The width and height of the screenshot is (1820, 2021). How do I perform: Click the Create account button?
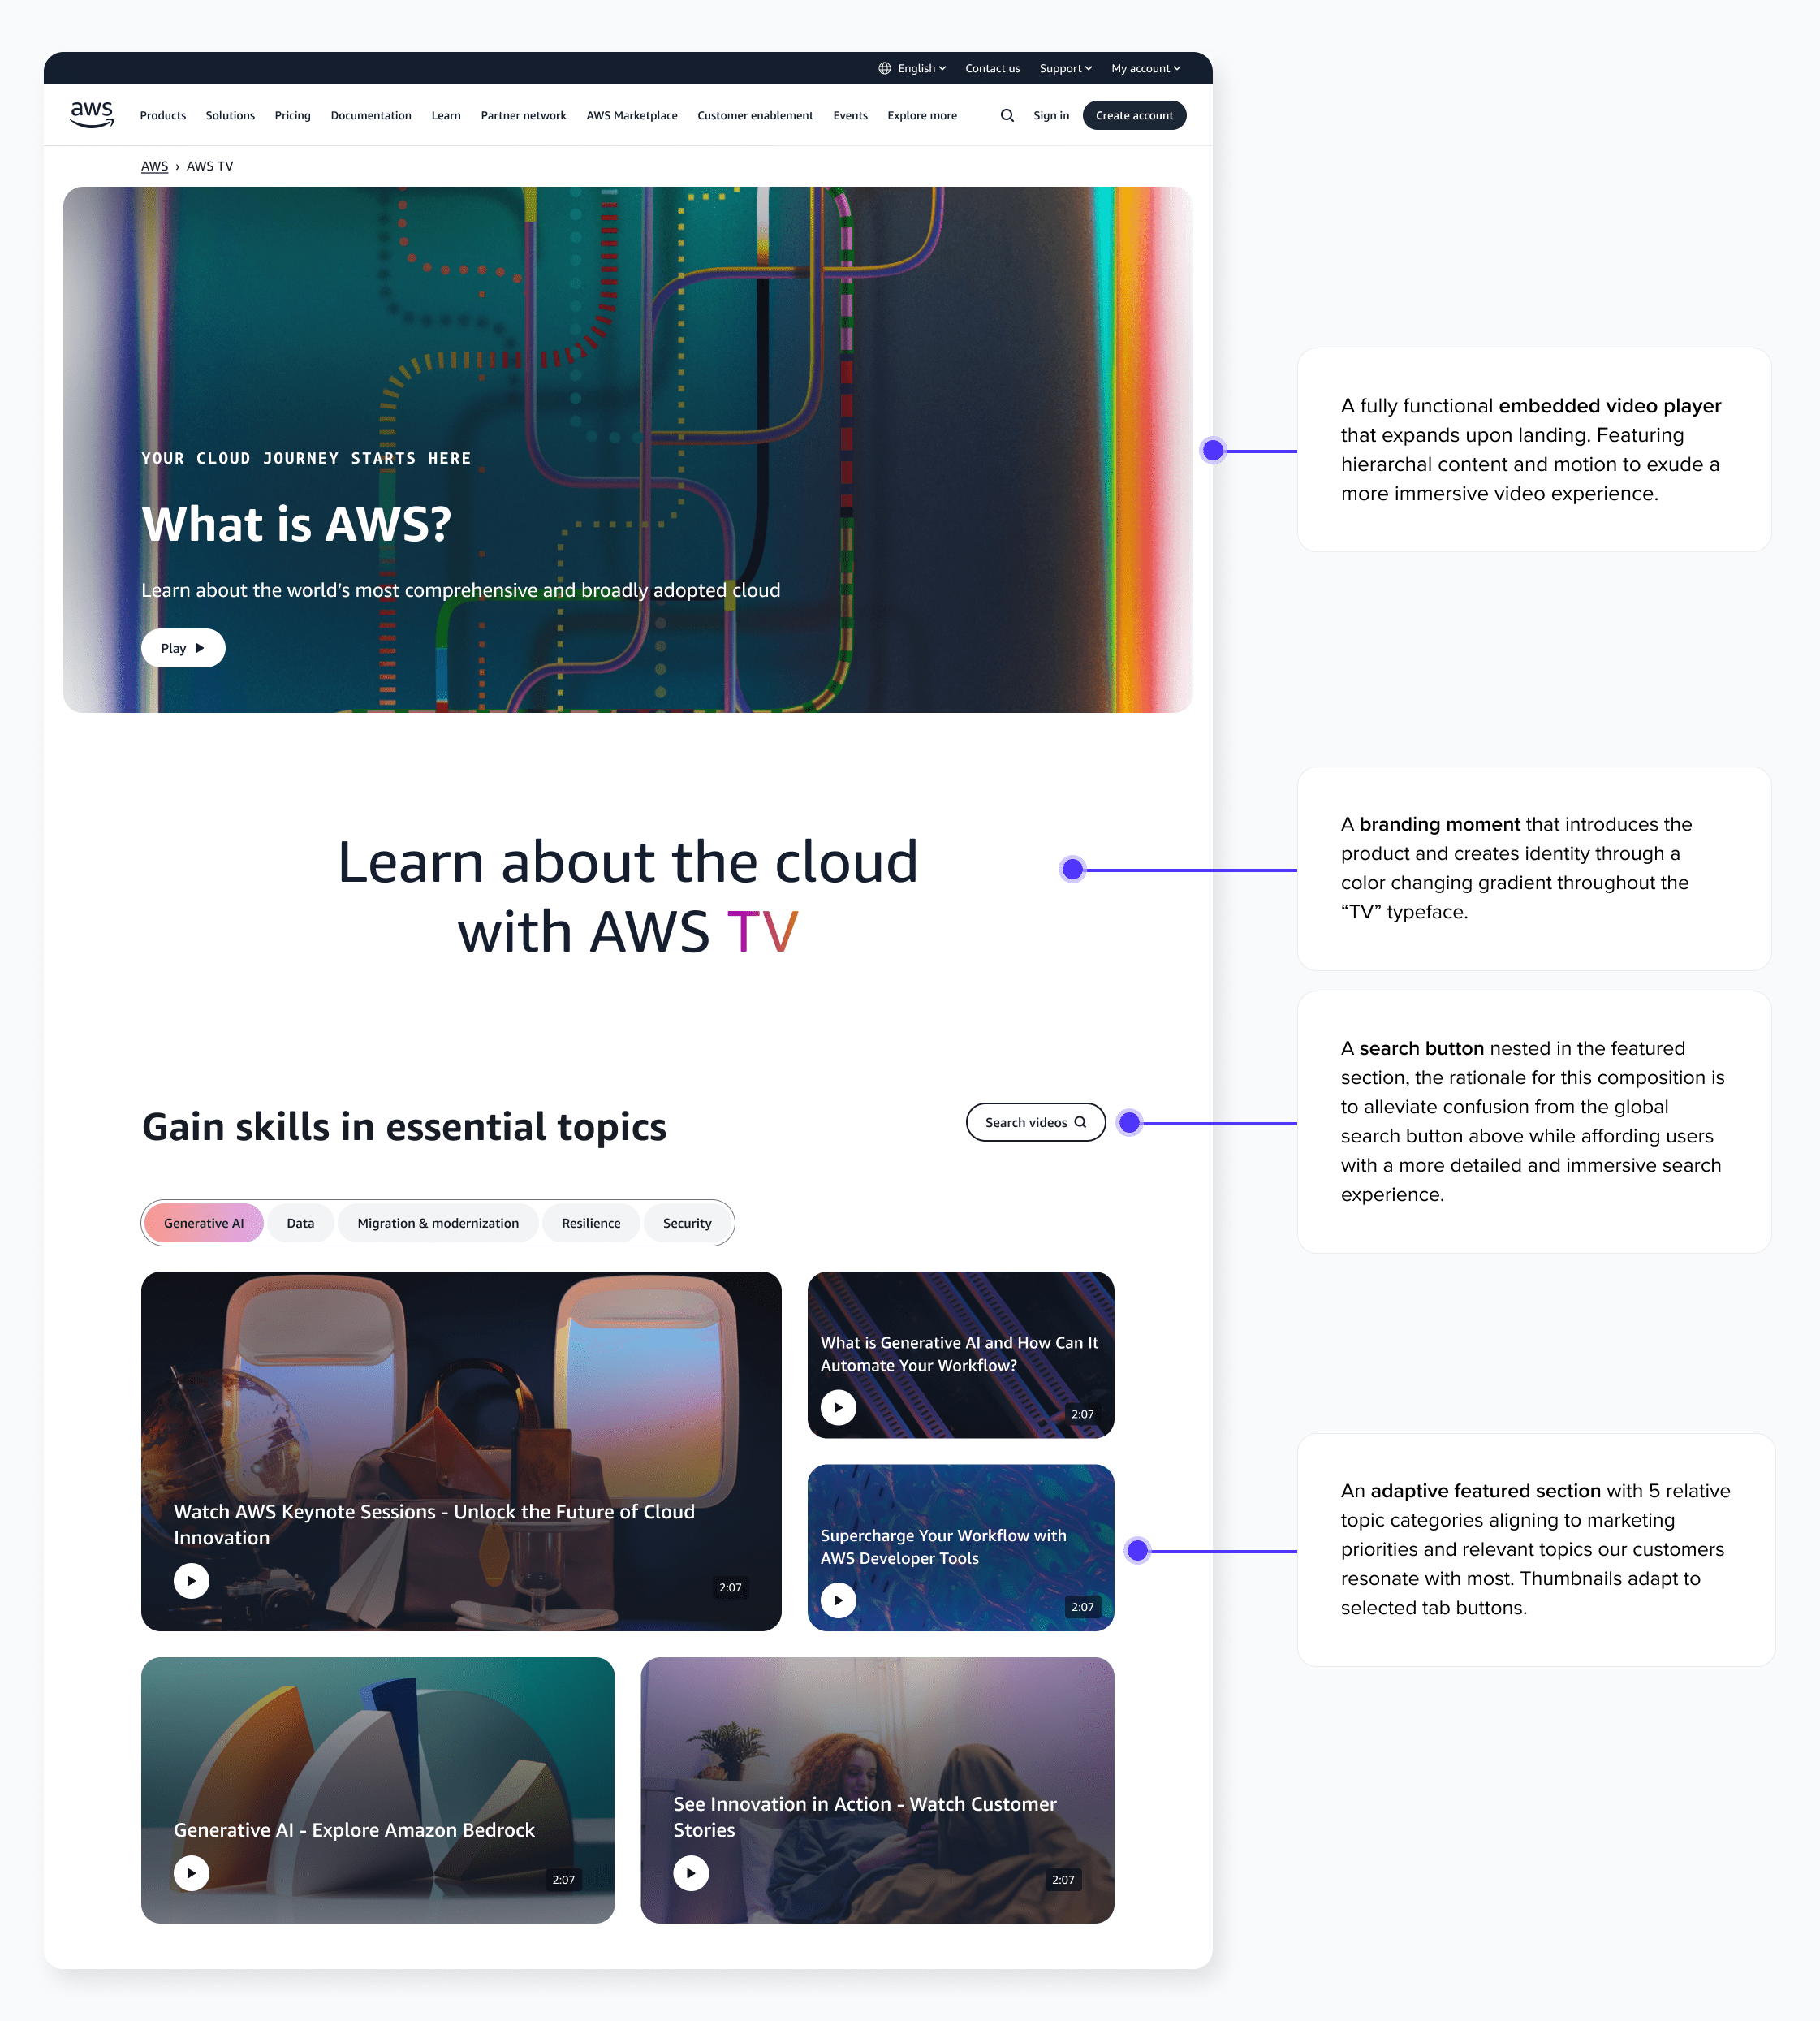click(1134, 116)
